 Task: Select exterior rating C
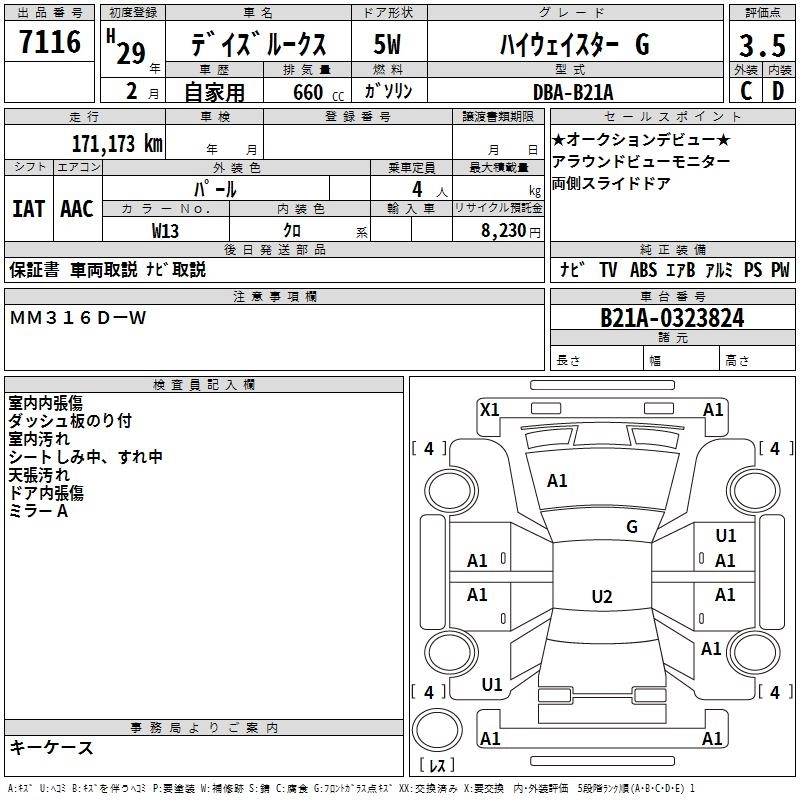click(x=745, y=91)
